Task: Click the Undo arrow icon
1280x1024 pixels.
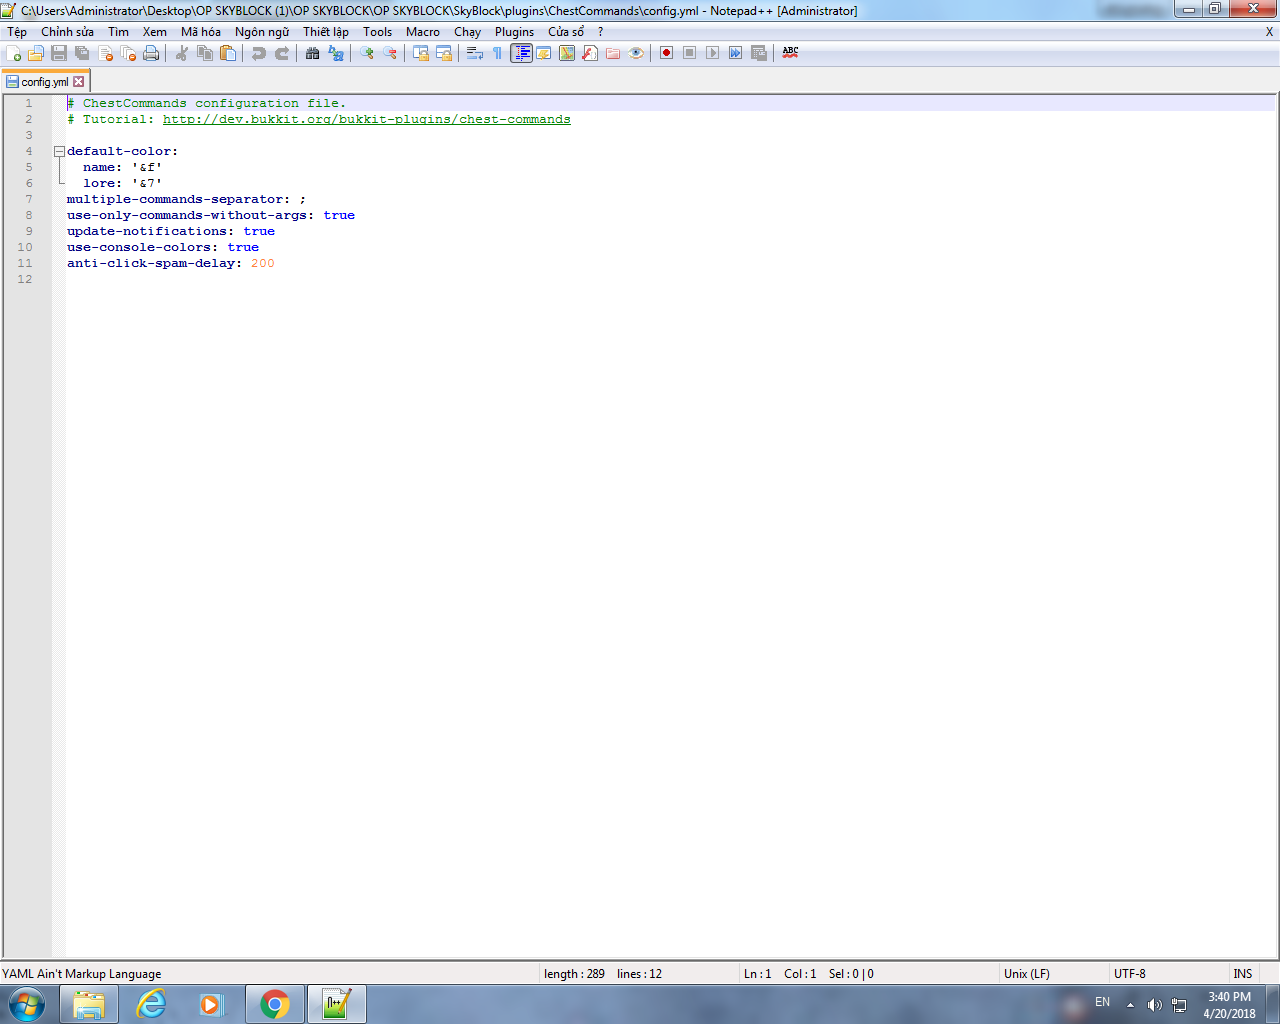Action: point(259,53)
